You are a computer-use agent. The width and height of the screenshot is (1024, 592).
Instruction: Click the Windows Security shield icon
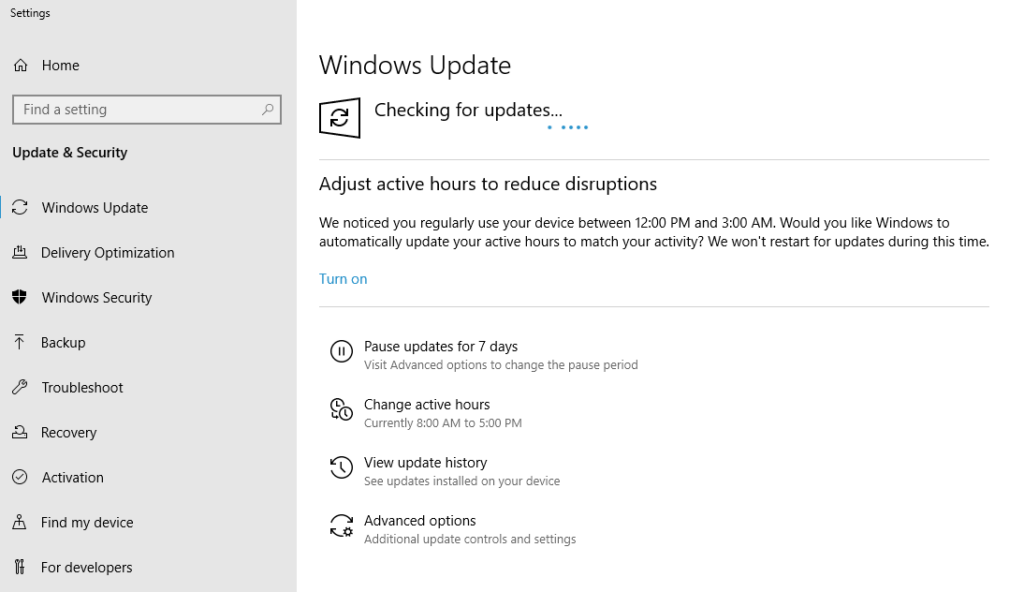click(x=20, y=297)
